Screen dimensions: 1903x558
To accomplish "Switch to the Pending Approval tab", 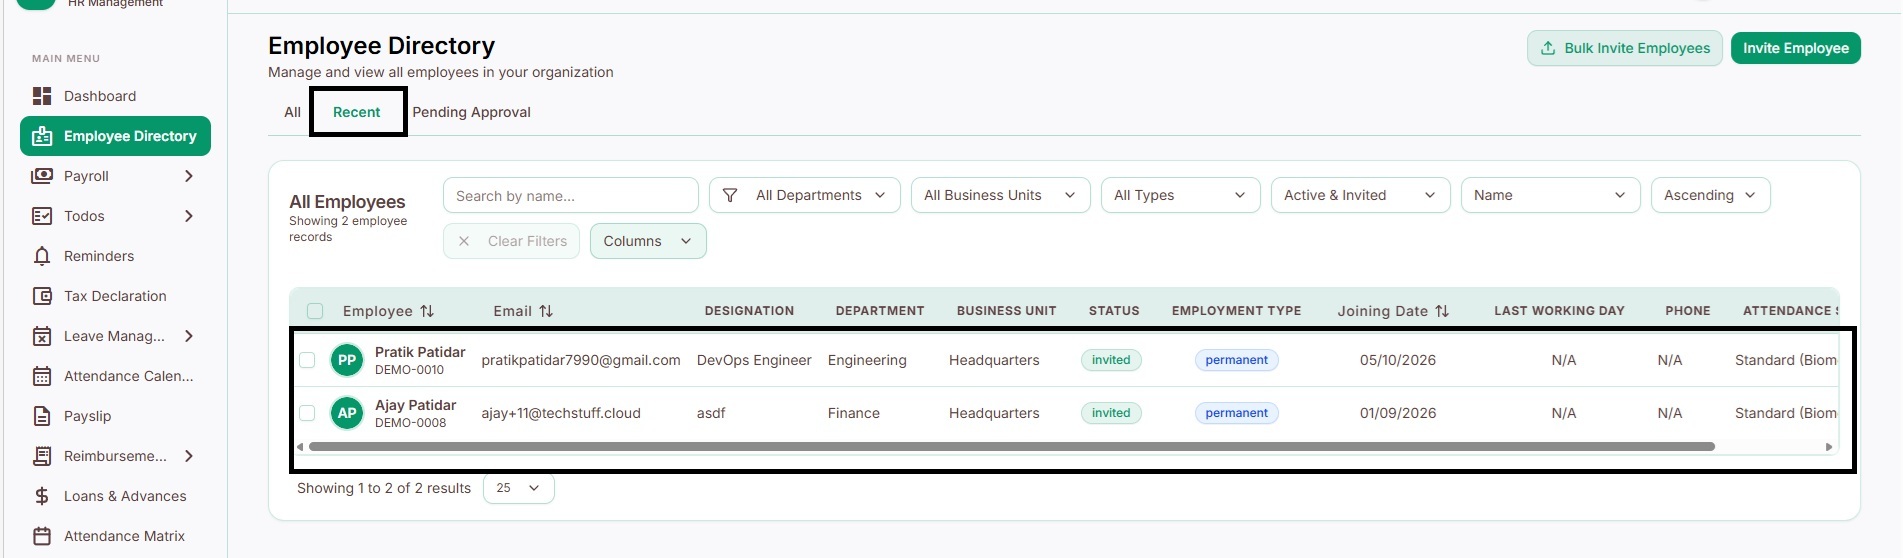I will tap(472, 112).
